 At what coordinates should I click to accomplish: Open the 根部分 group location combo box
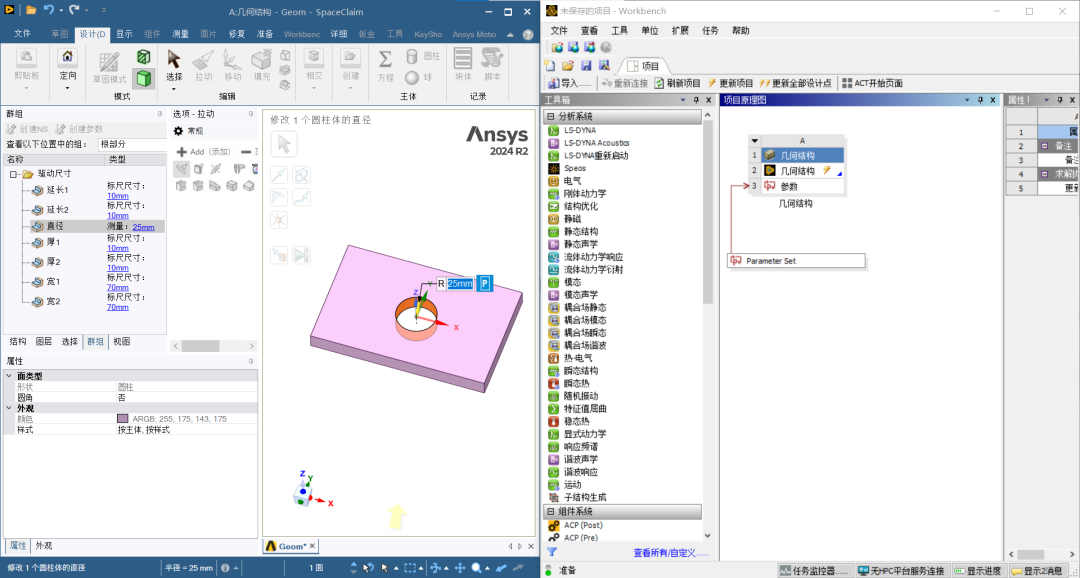point(132,144)
